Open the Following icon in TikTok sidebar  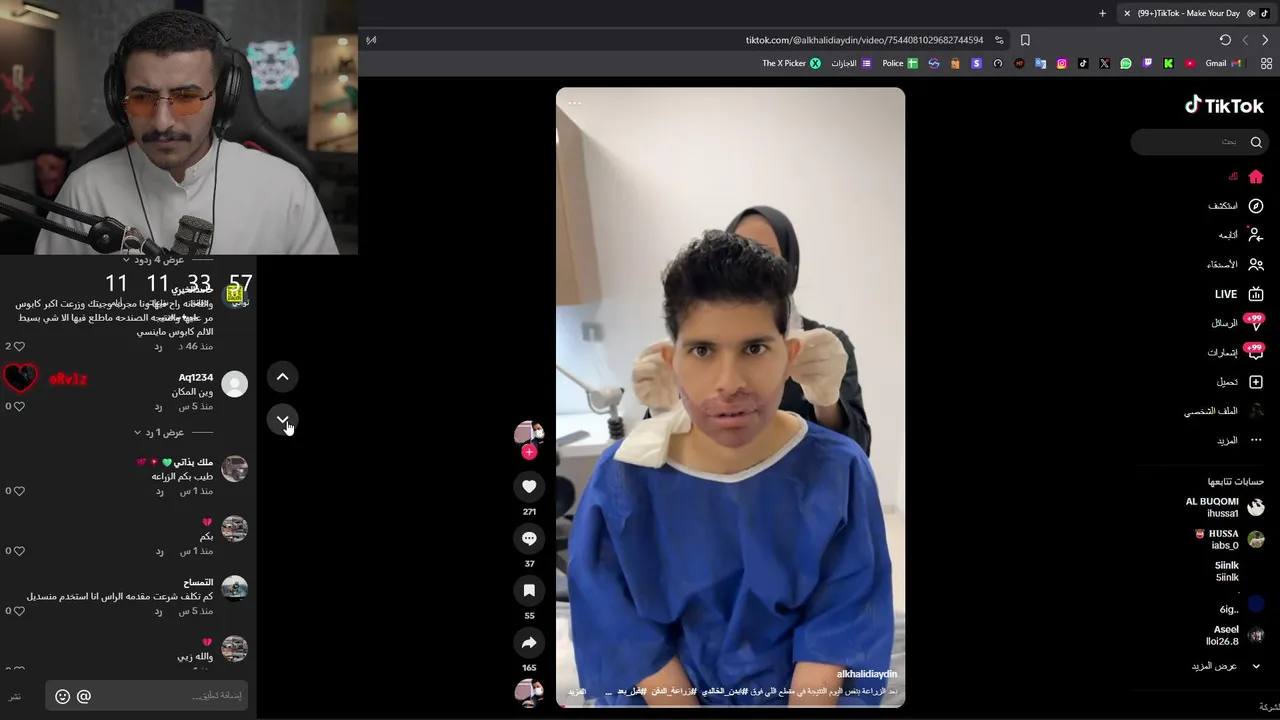(1256, 235)
